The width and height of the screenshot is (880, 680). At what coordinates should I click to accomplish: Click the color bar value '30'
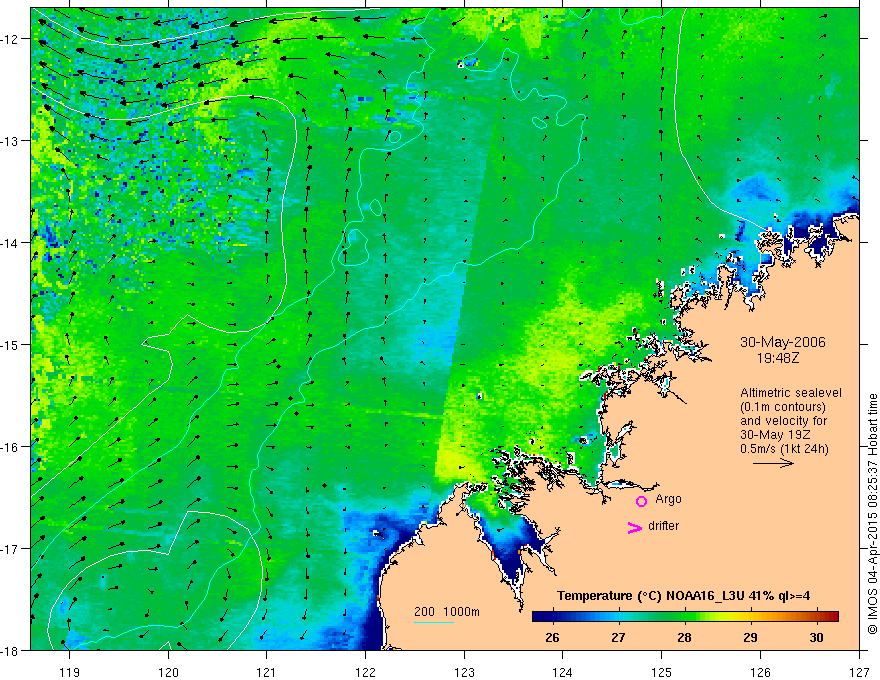pos(817,637)
